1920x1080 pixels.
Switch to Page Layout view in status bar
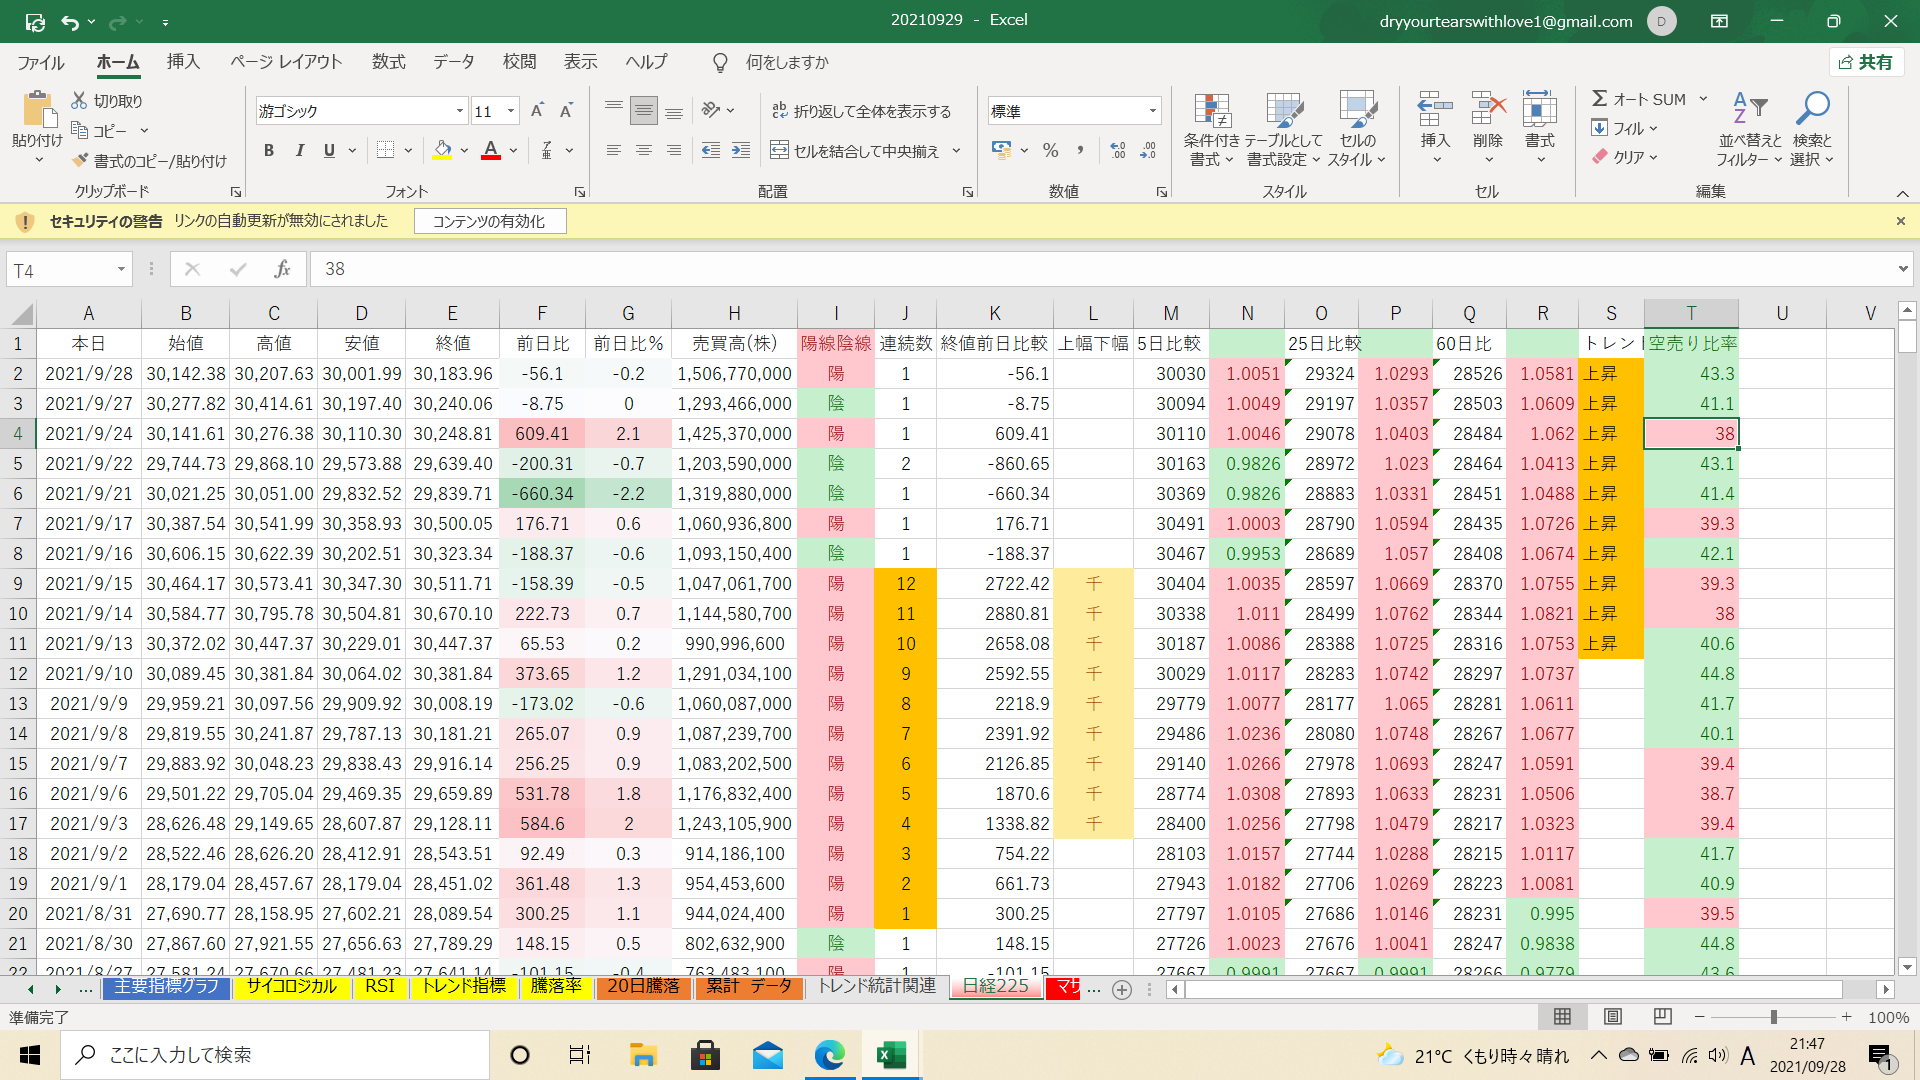click(1612, 1017)
